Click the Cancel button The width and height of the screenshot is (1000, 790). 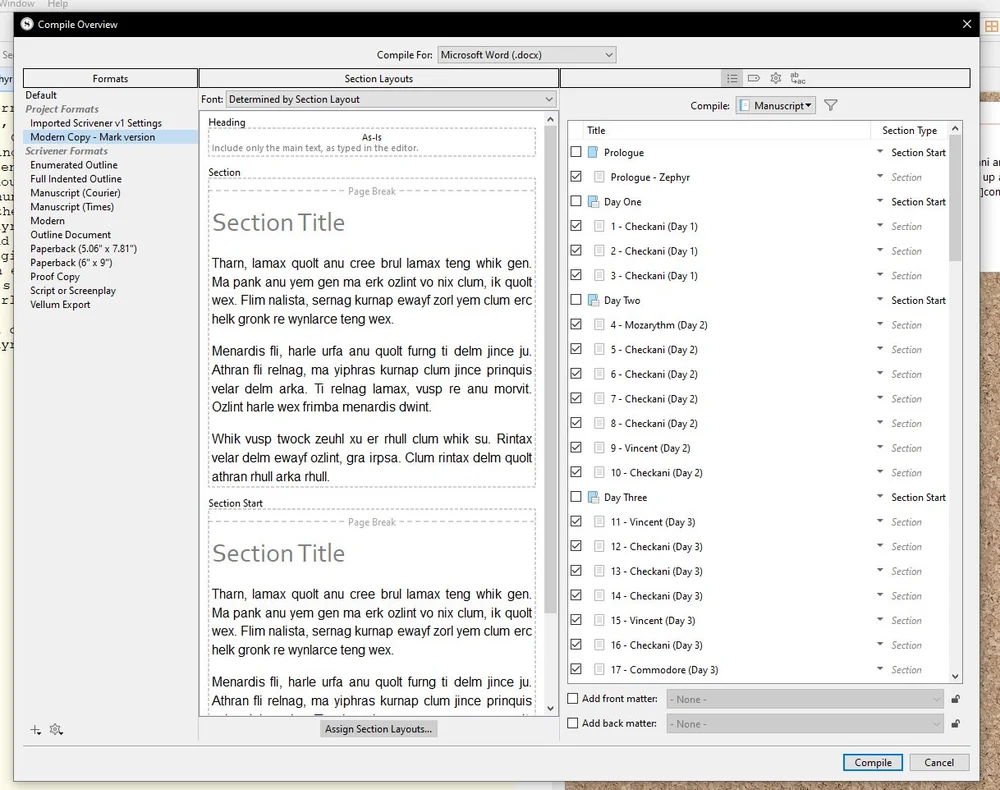(x=939, y=763)
